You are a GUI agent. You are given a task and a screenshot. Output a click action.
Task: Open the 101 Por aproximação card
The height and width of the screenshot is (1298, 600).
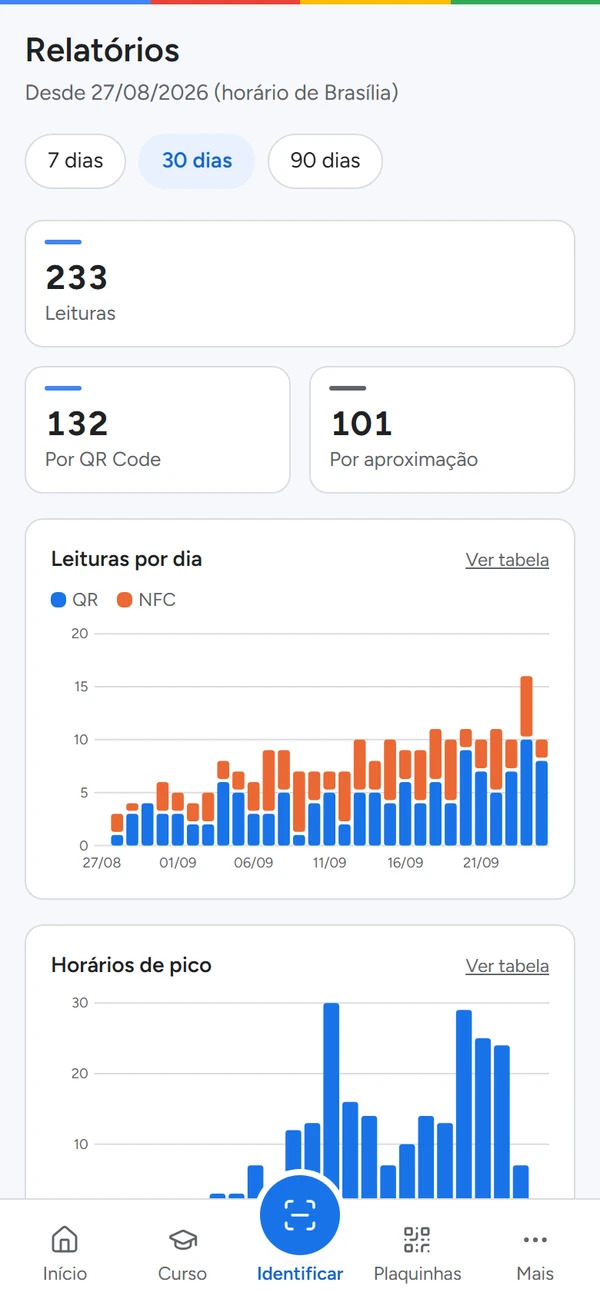442,430
